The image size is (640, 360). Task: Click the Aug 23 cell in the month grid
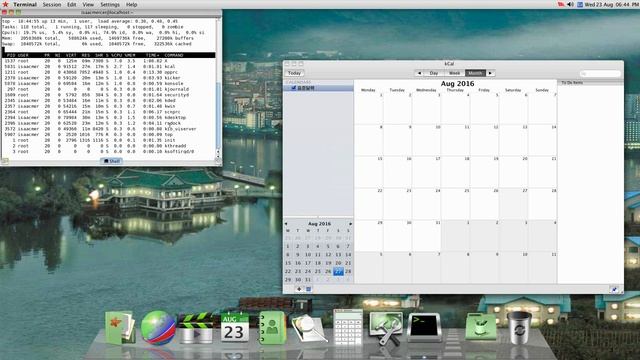click(398, 204)
